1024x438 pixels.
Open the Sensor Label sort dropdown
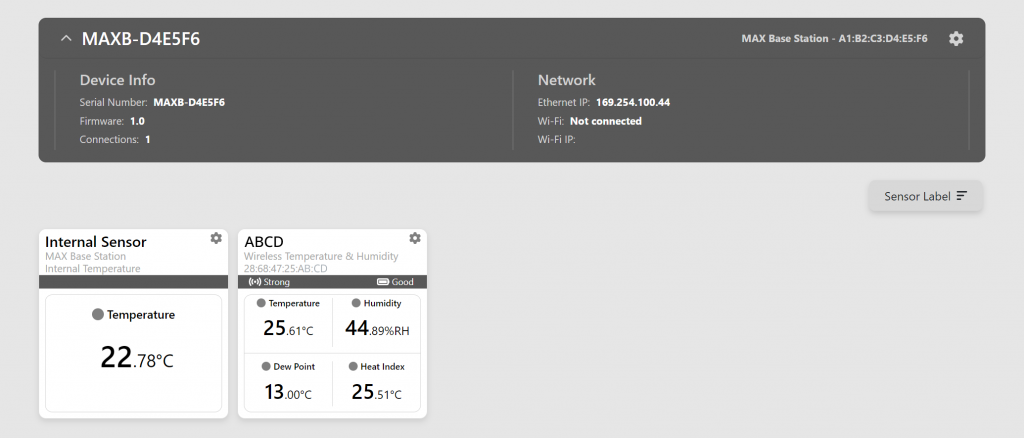(x=925, y=196)
